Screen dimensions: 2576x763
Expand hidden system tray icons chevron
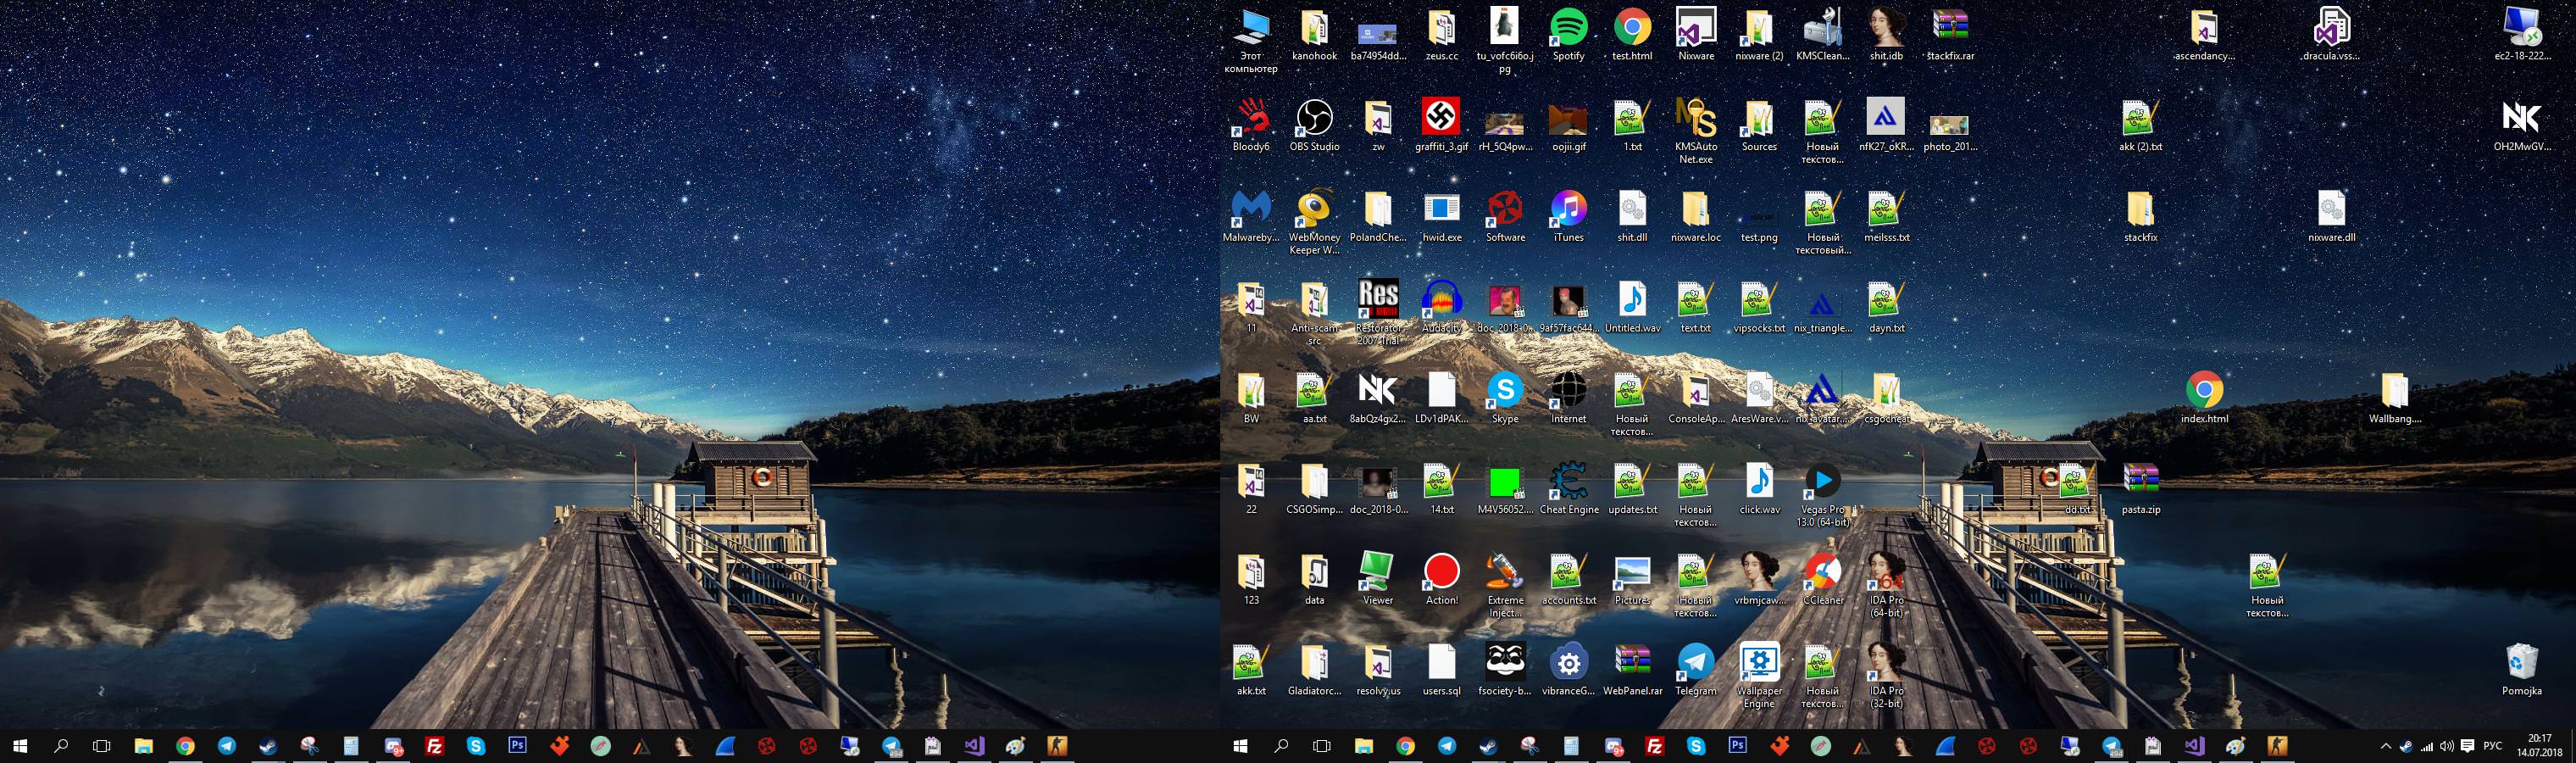click(2385, 746)
